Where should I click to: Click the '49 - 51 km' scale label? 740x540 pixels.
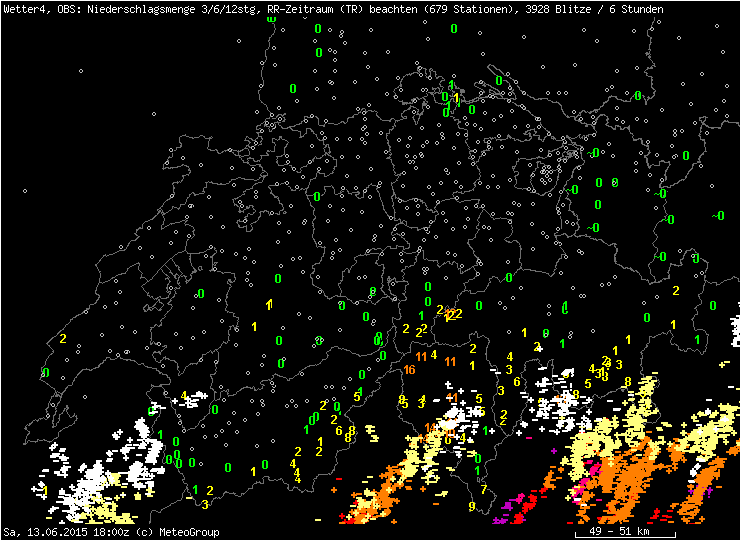point(619,532)
